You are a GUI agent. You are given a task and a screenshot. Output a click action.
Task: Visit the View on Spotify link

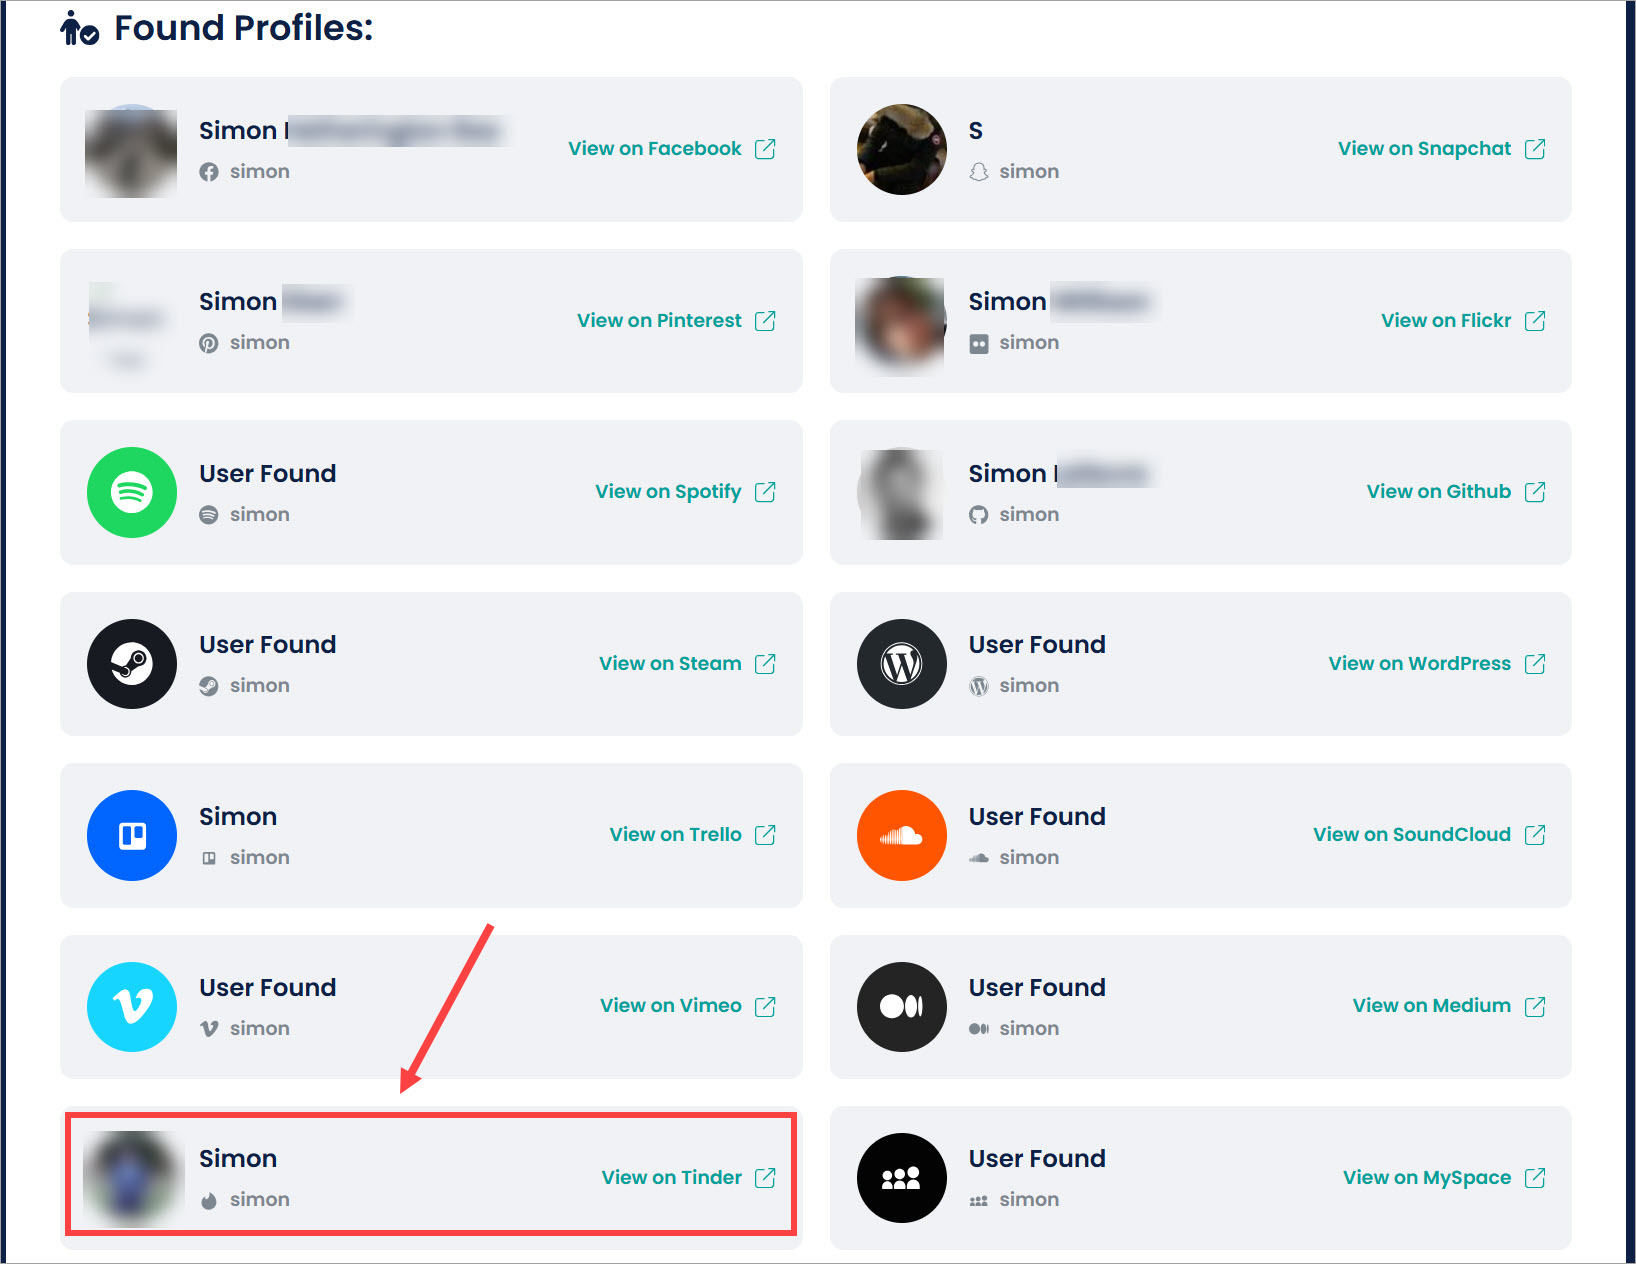pyautogui.click(x=668, y=492)
